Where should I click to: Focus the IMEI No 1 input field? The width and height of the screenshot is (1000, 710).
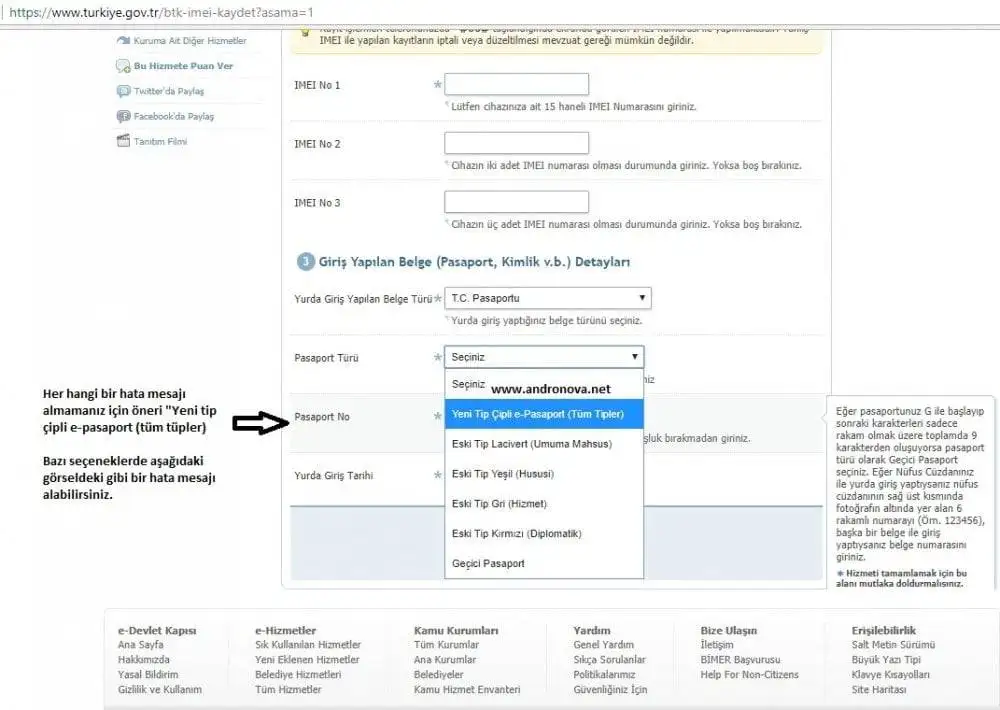tap(517, 84)
